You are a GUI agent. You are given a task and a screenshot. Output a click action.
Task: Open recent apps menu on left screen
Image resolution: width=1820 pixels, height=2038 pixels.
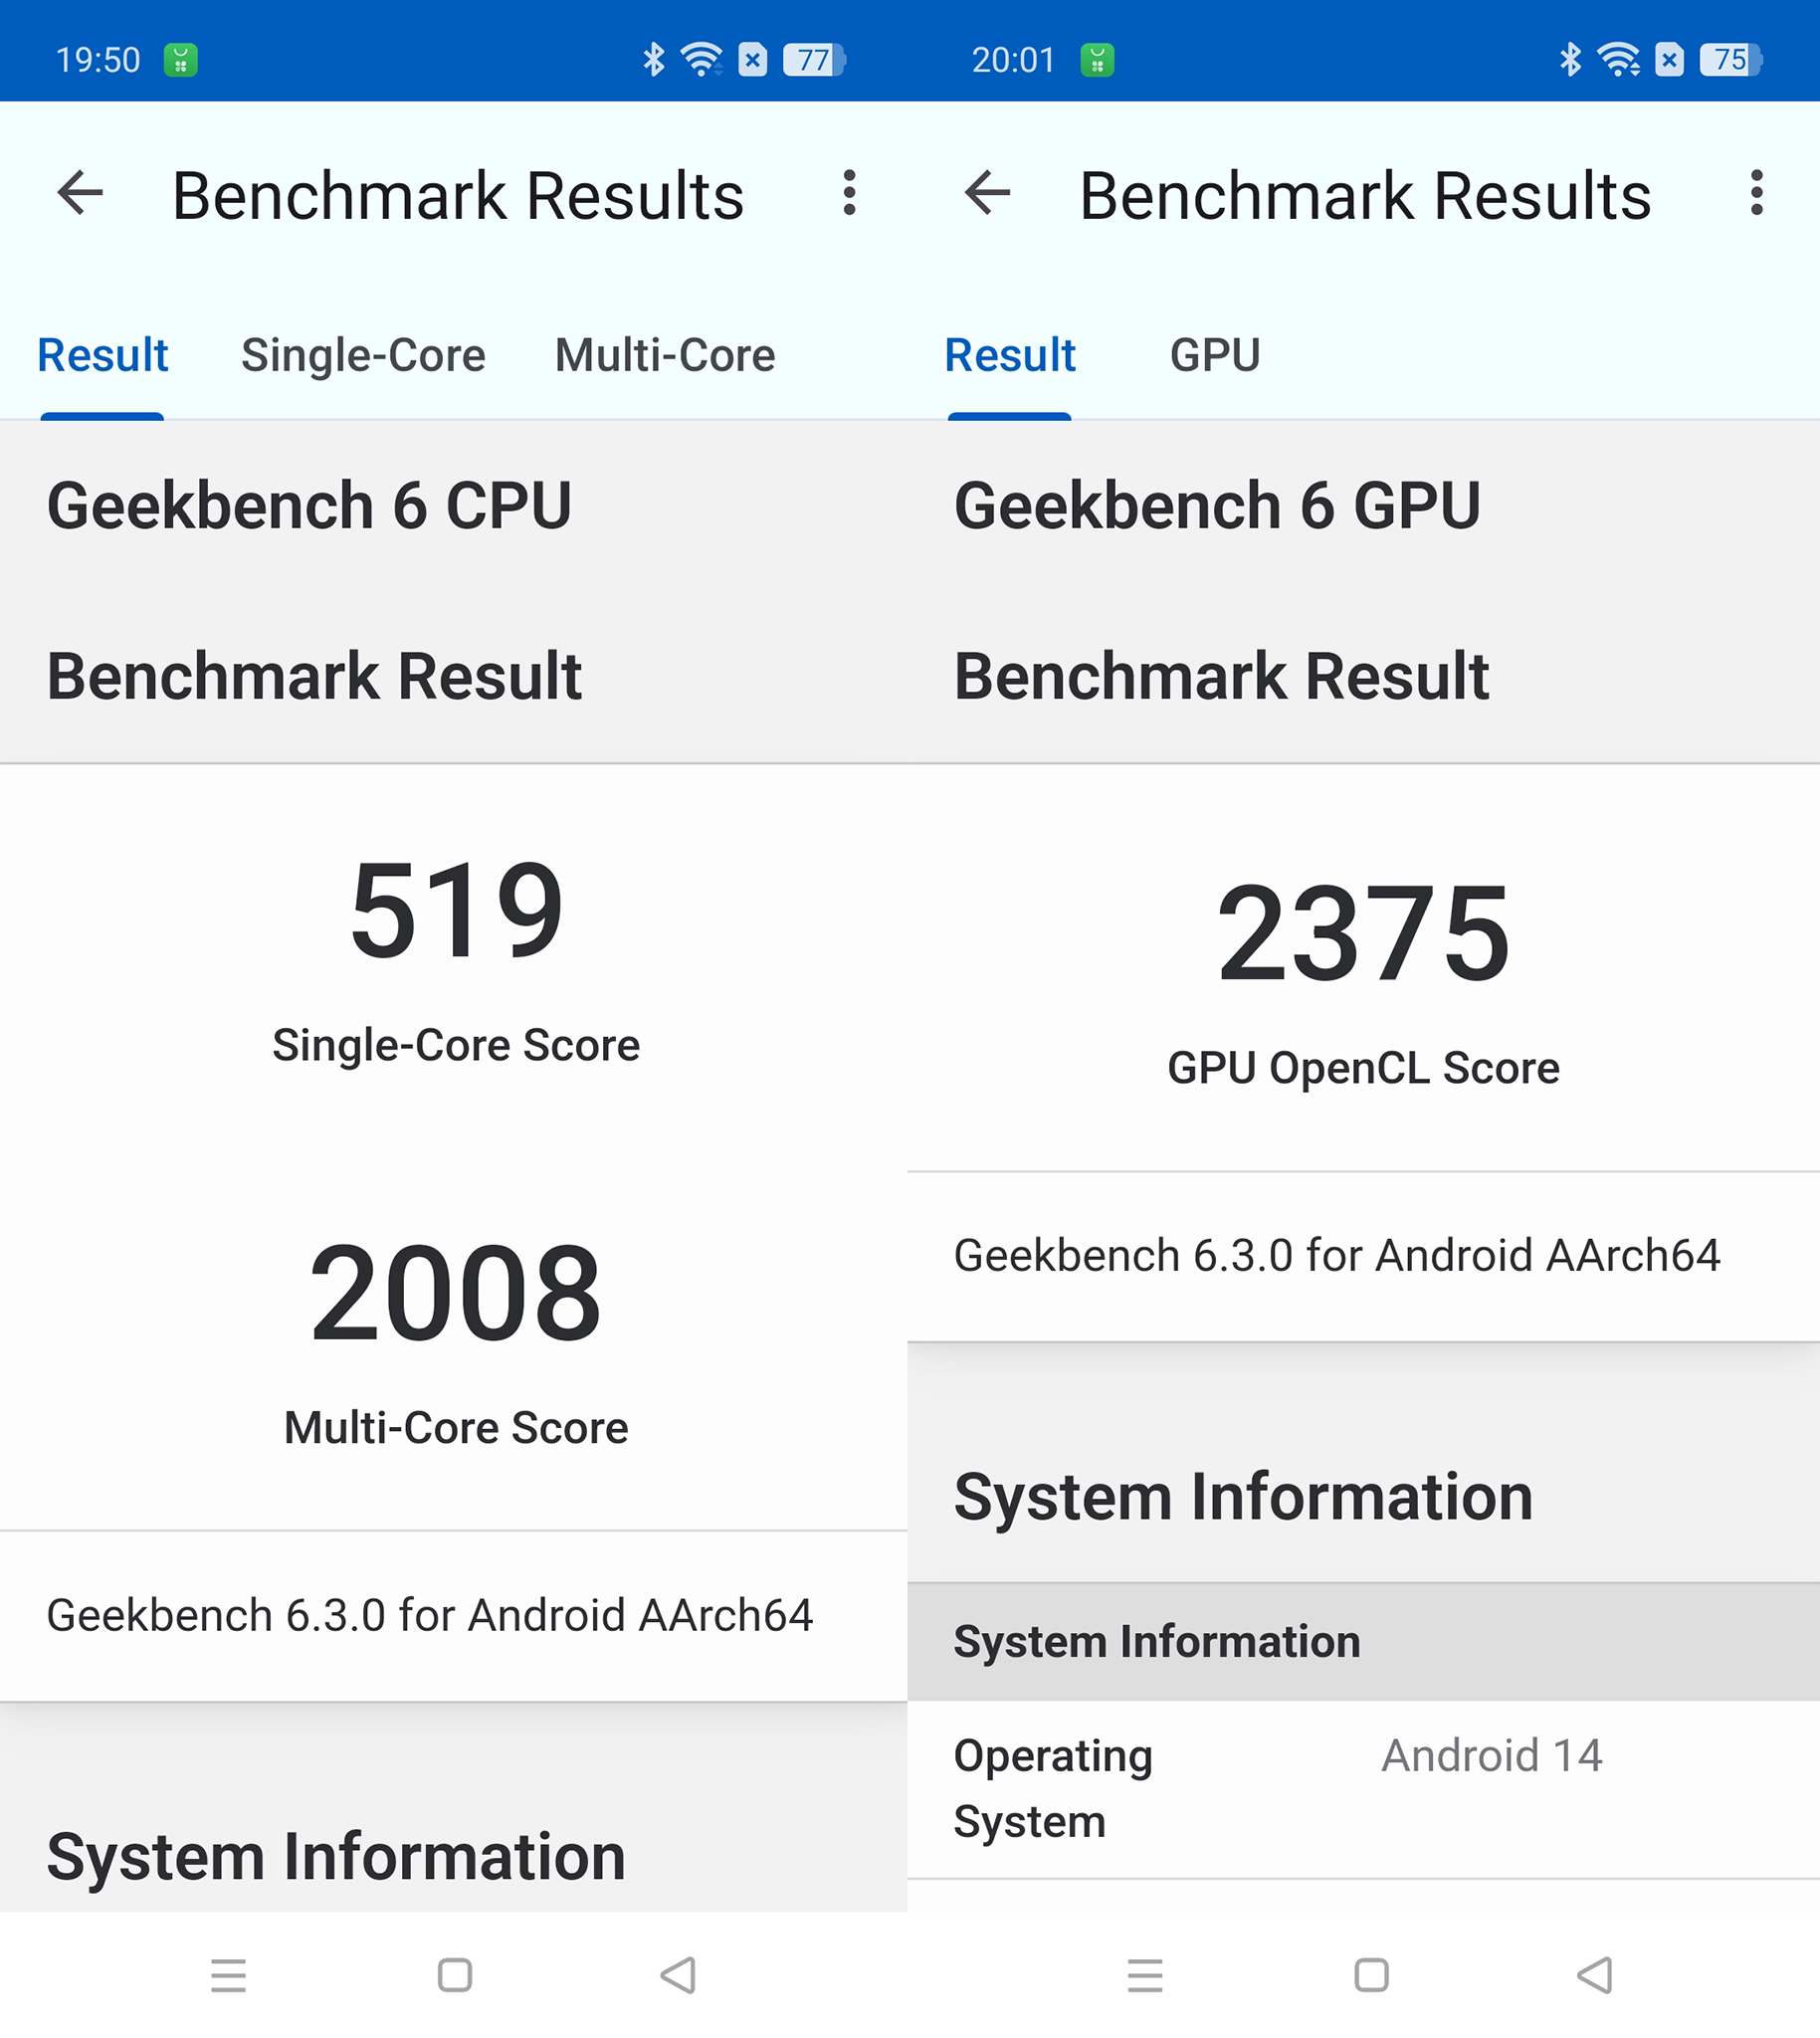[229, 1975]
